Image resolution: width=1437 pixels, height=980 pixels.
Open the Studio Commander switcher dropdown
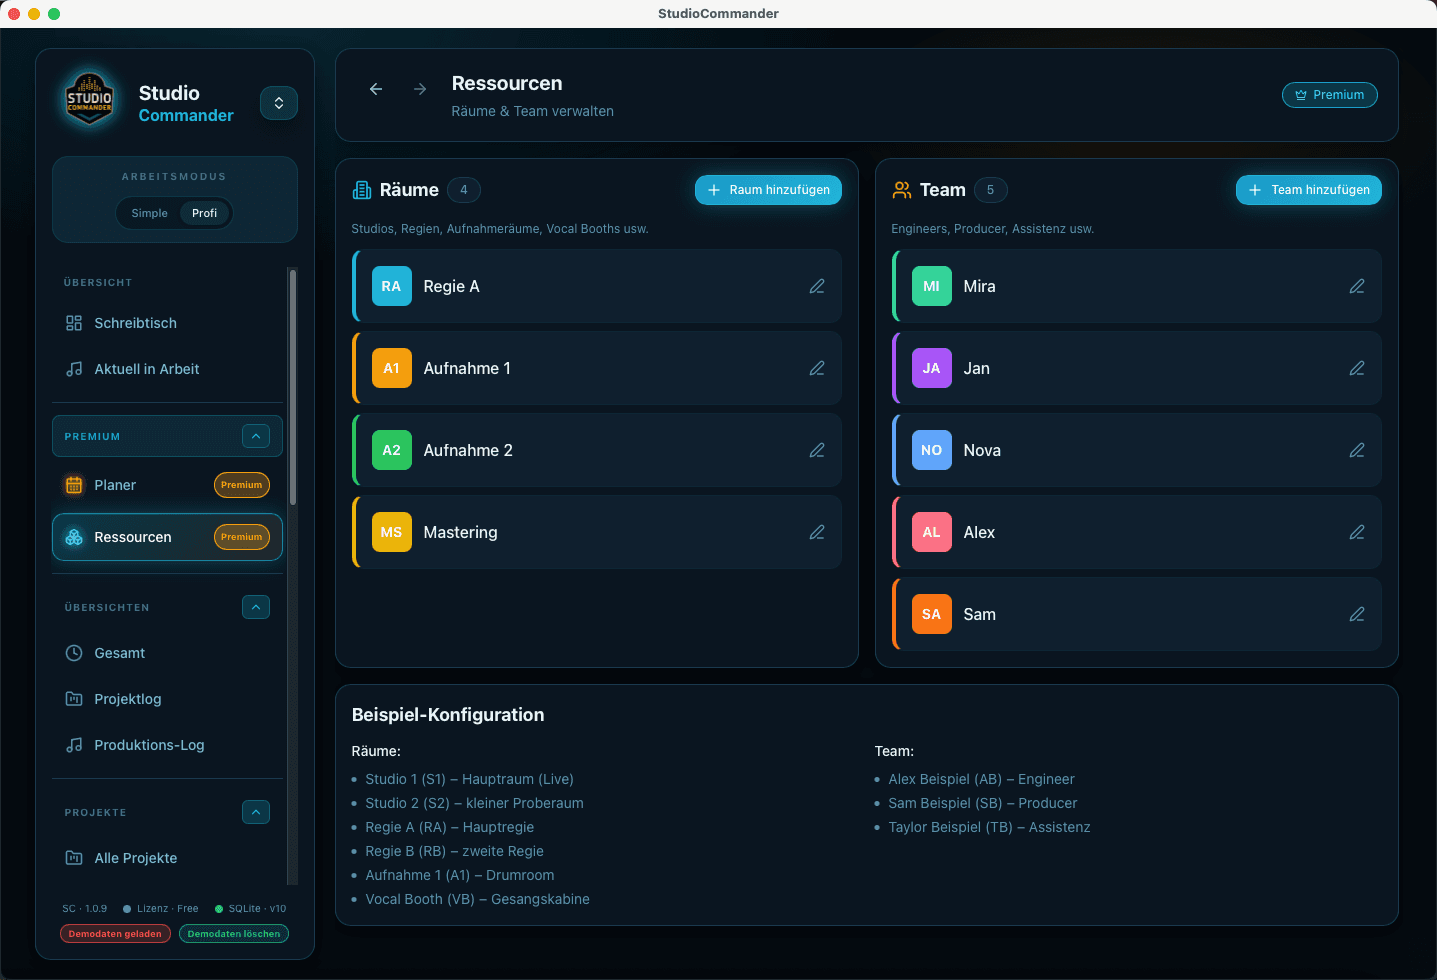click(x=279, y=103)
